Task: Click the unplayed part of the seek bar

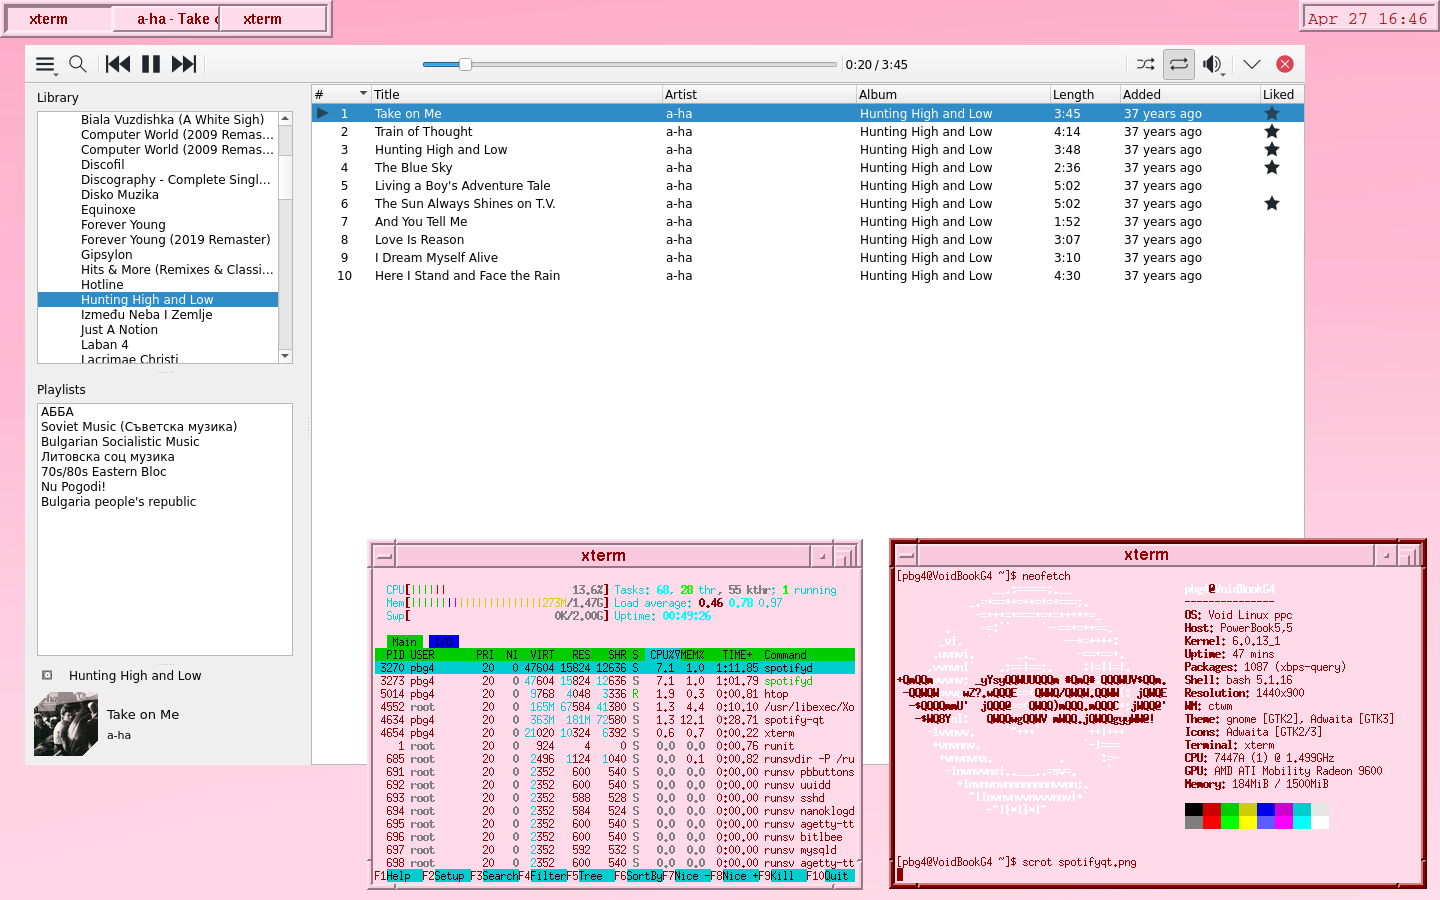Action: pyautogui.click(x=653, y=64)
